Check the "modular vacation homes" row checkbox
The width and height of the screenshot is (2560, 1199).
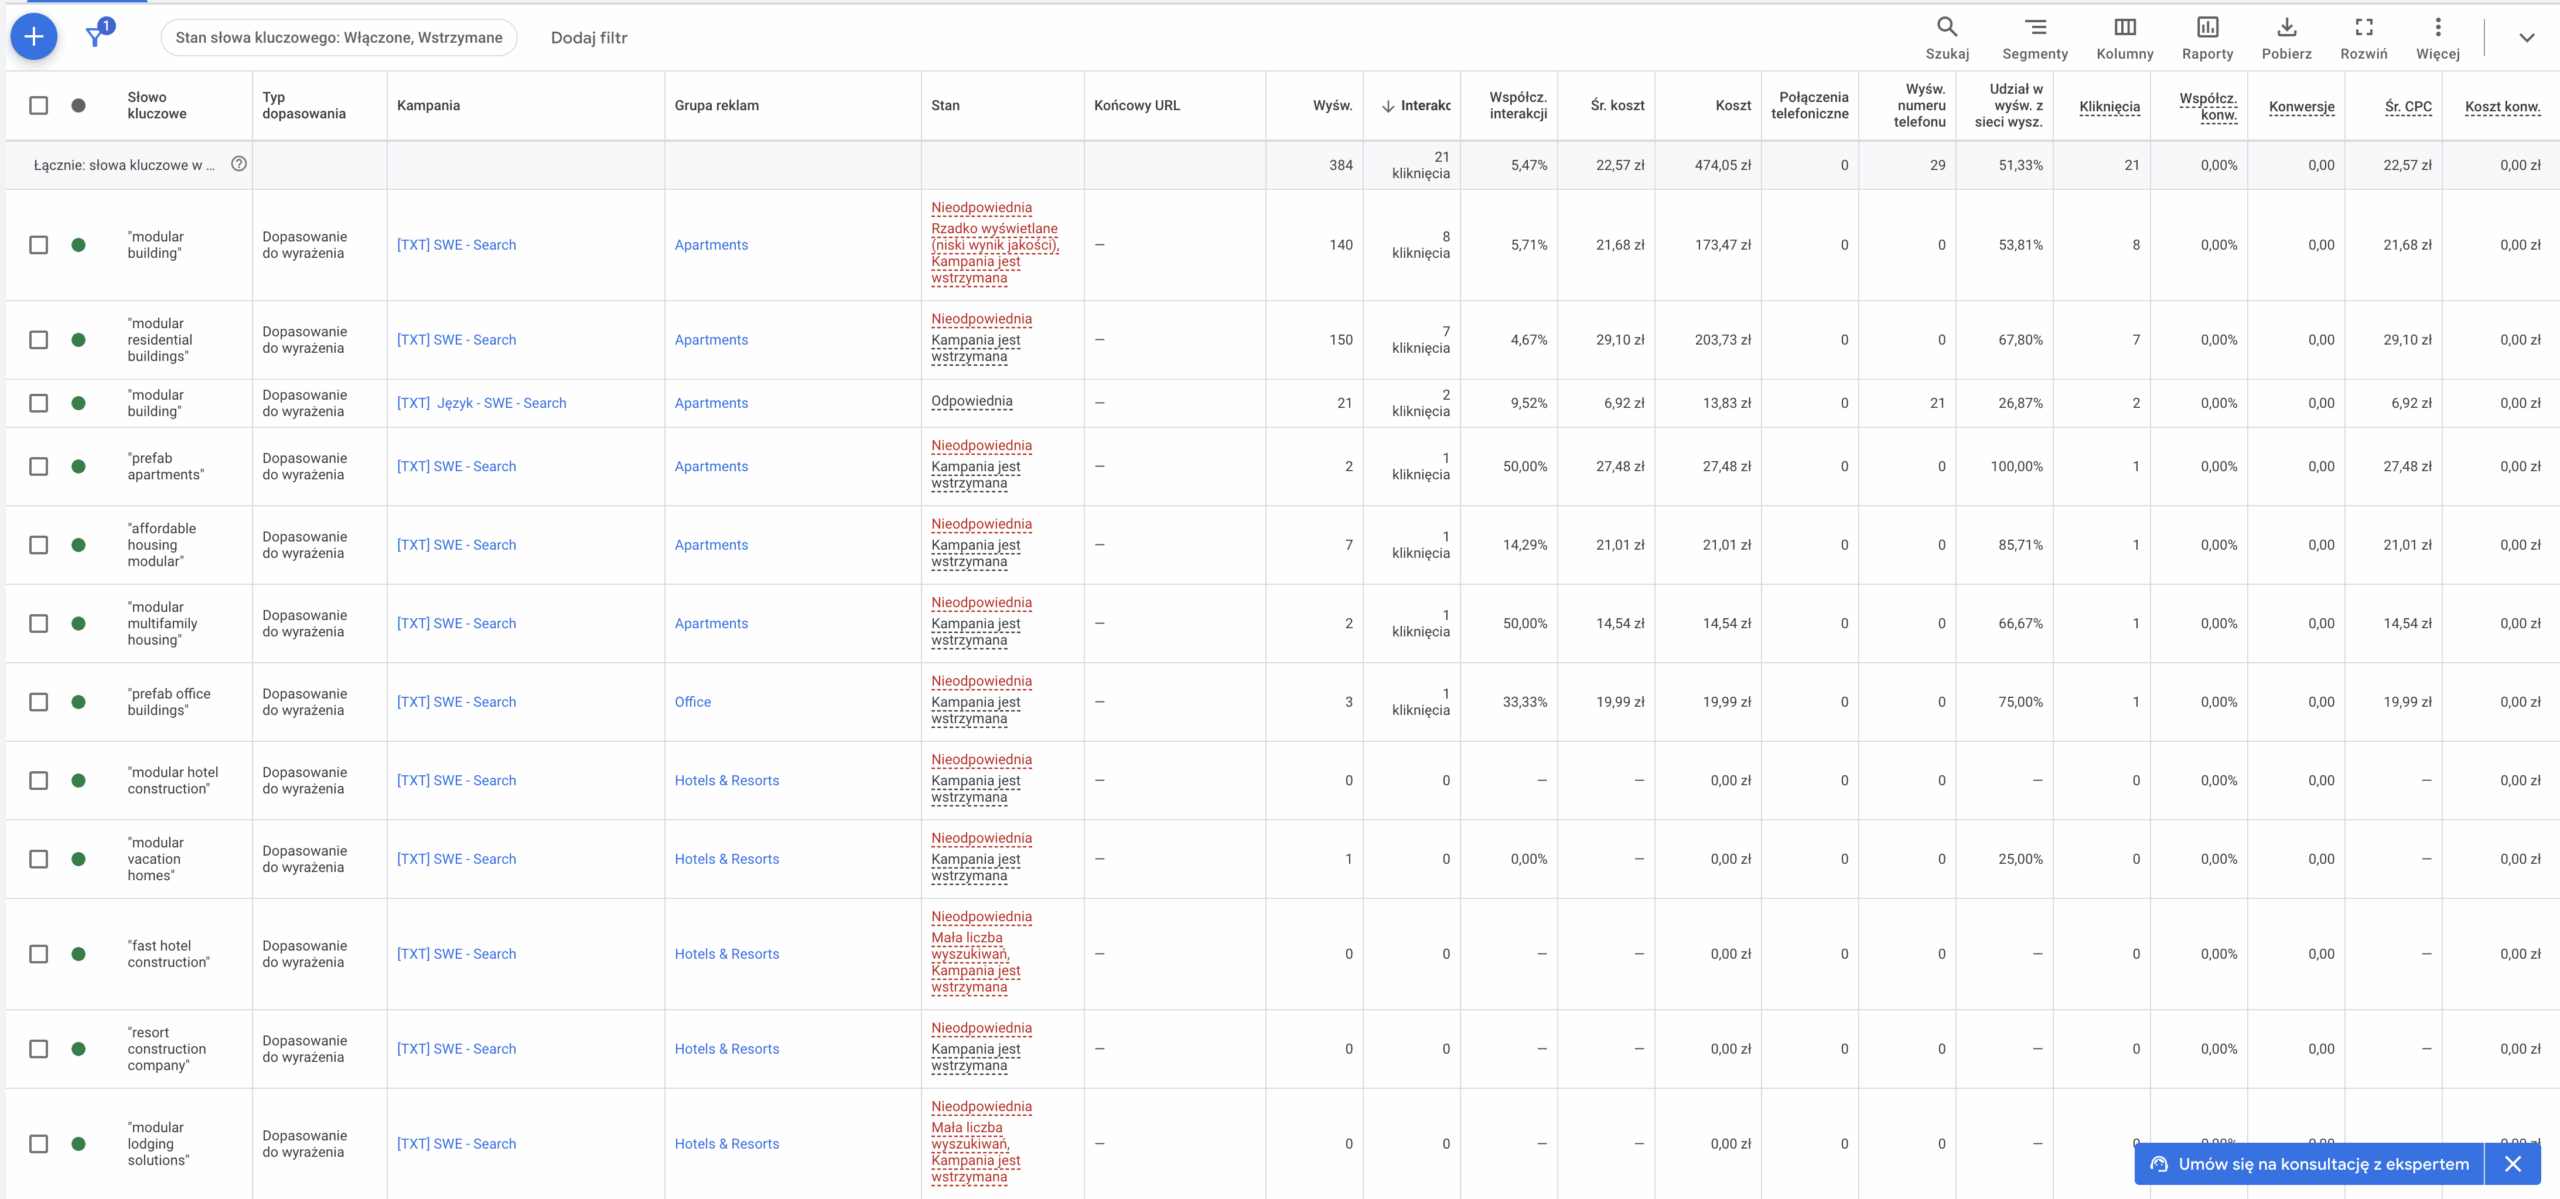39,859
